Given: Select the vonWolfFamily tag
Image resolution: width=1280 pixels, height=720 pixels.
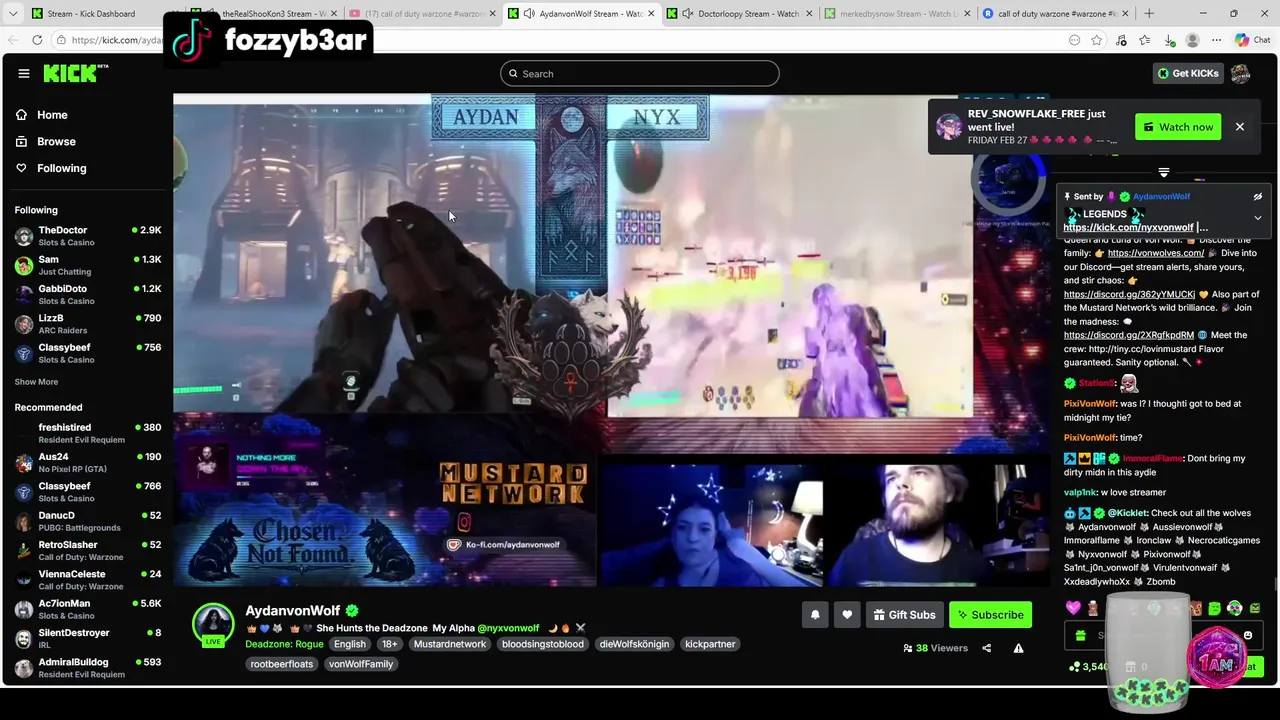Looking at the screenshot, I should pyautogui.click(x=361, y=664).
